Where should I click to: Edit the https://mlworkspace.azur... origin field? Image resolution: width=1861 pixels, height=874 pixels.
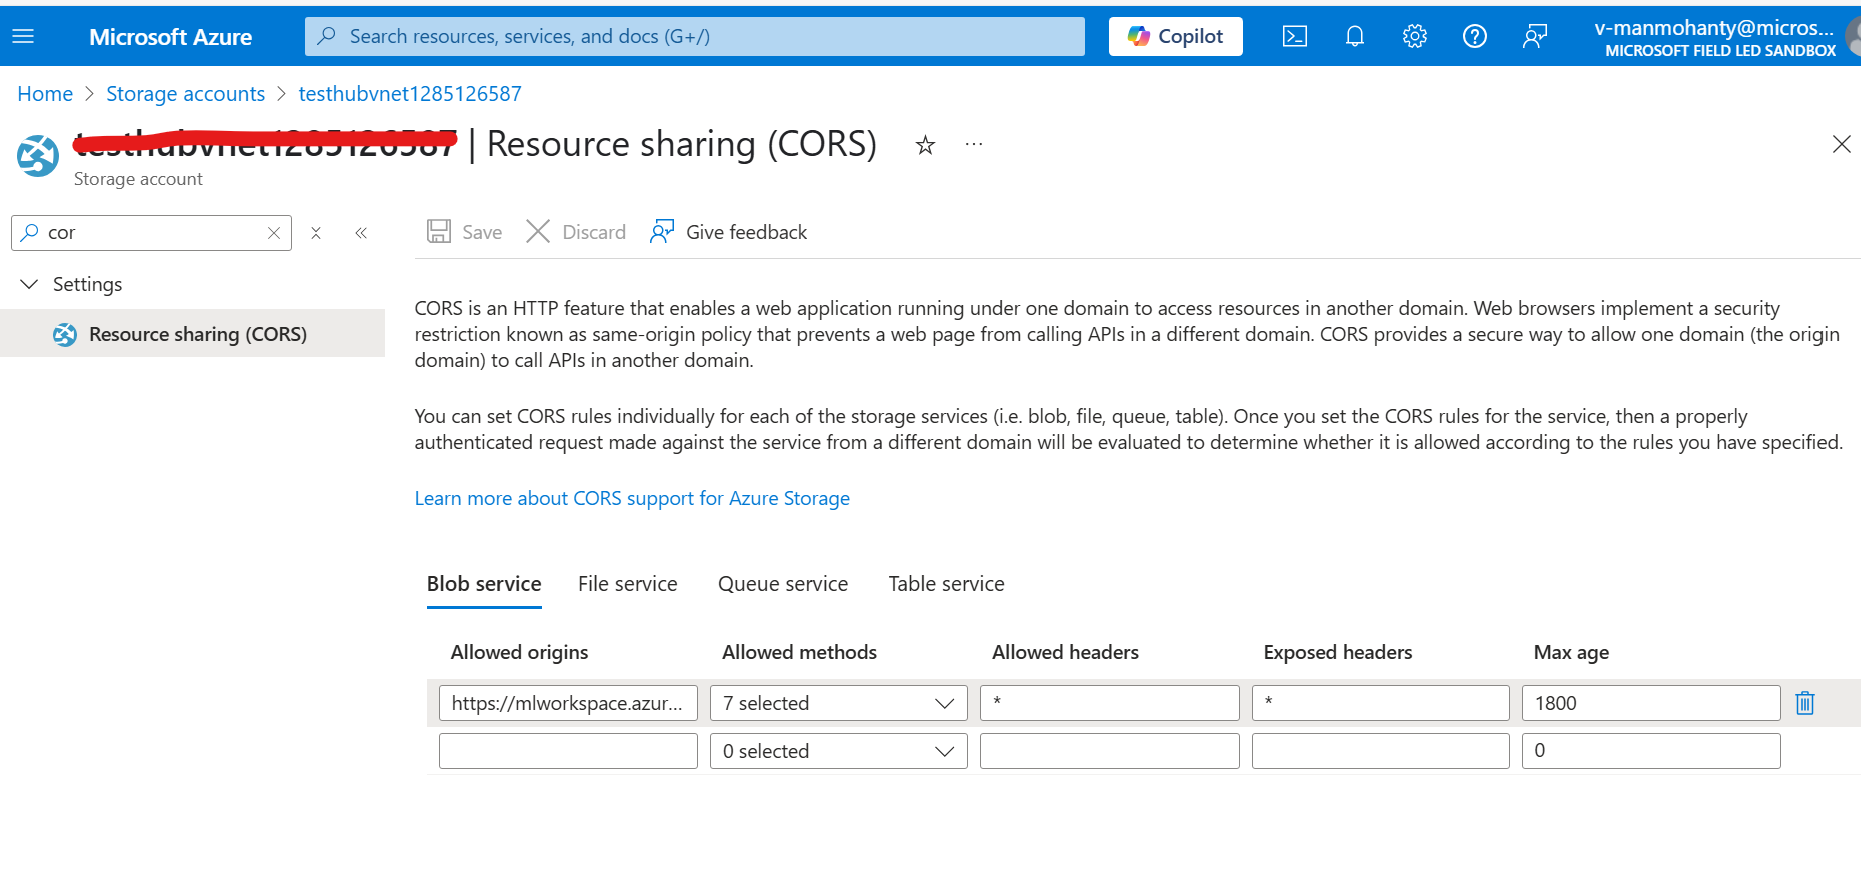[x=568, y=703]
